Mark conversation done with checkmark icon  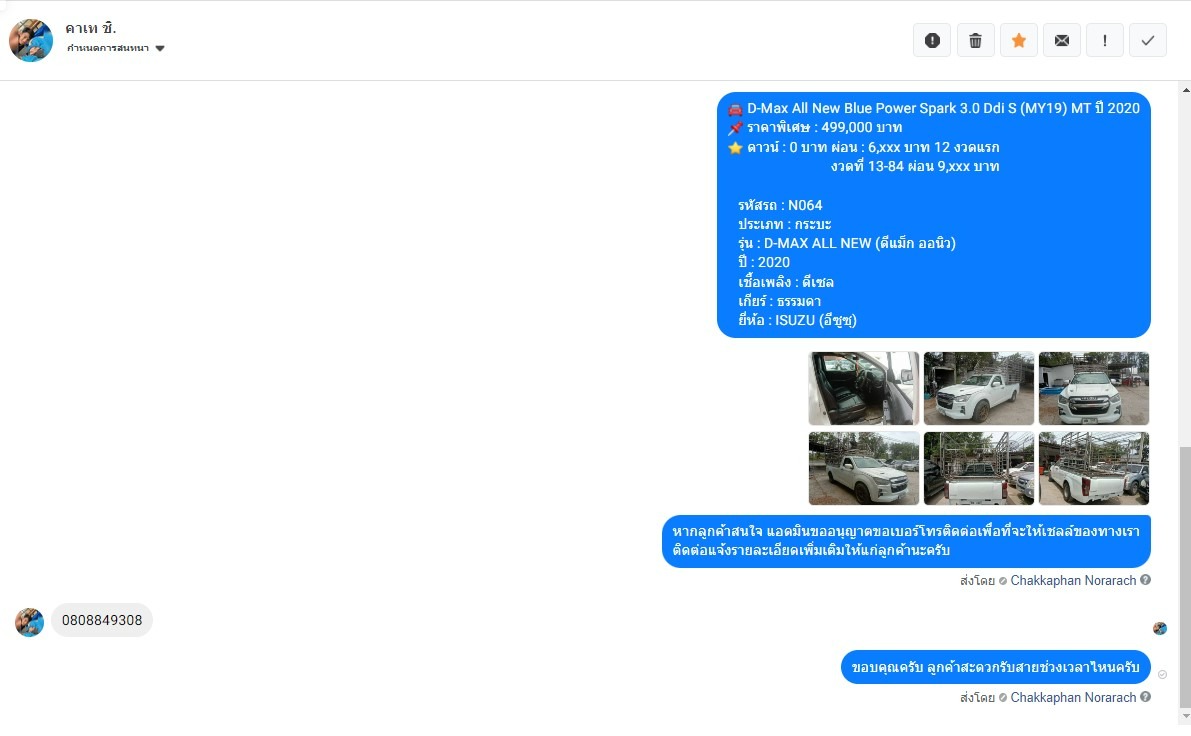tap(1148, 40)
